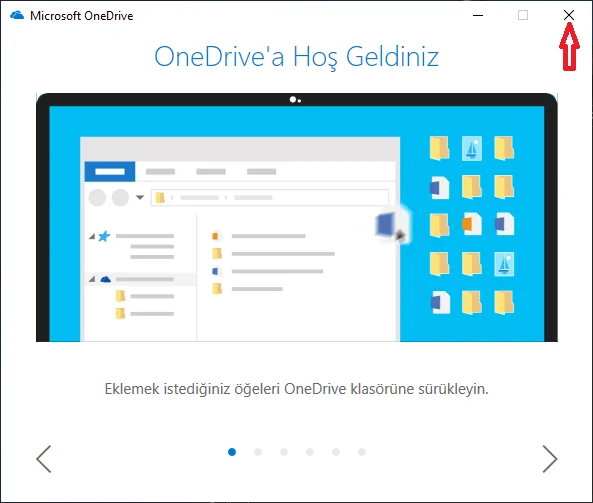The image size is (593, 503).
Task: Go back with the previous slide arrow
Action: click(43, 459)
